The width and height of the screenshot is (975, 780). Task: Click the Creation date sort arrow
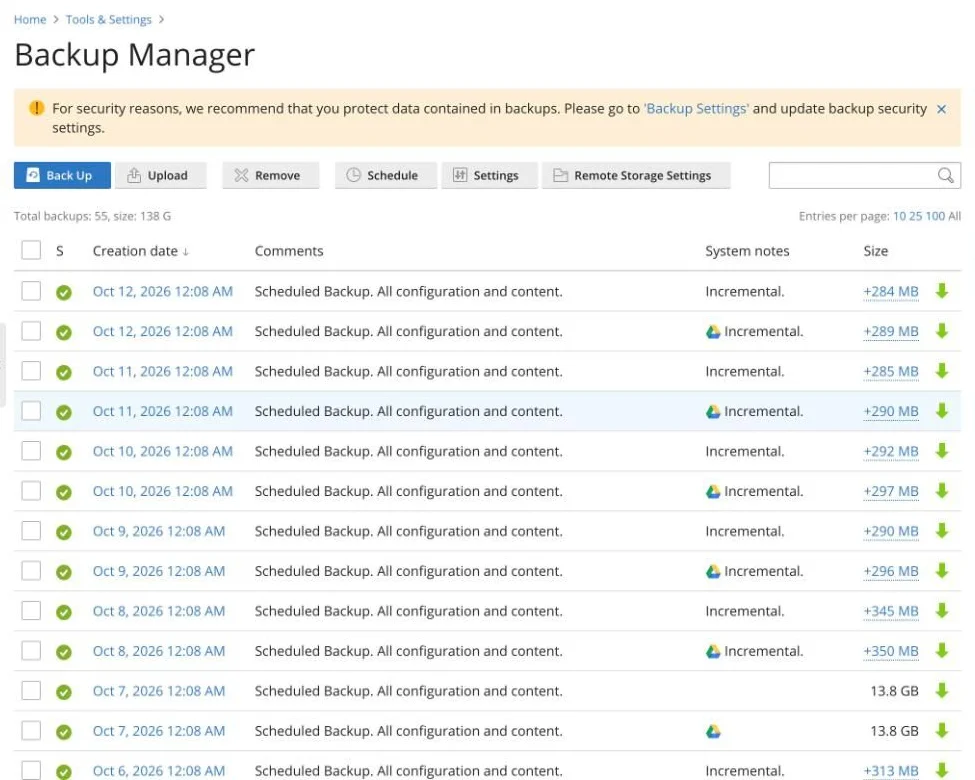(185, 252)
